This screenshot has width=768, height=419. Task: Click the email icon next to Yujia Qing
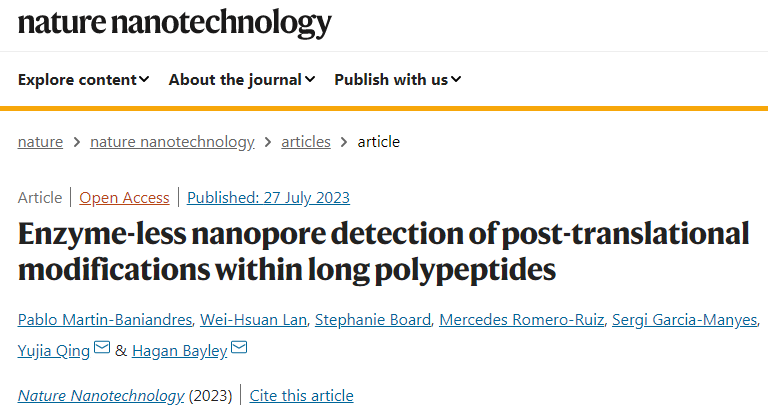[x=102, y=349]
